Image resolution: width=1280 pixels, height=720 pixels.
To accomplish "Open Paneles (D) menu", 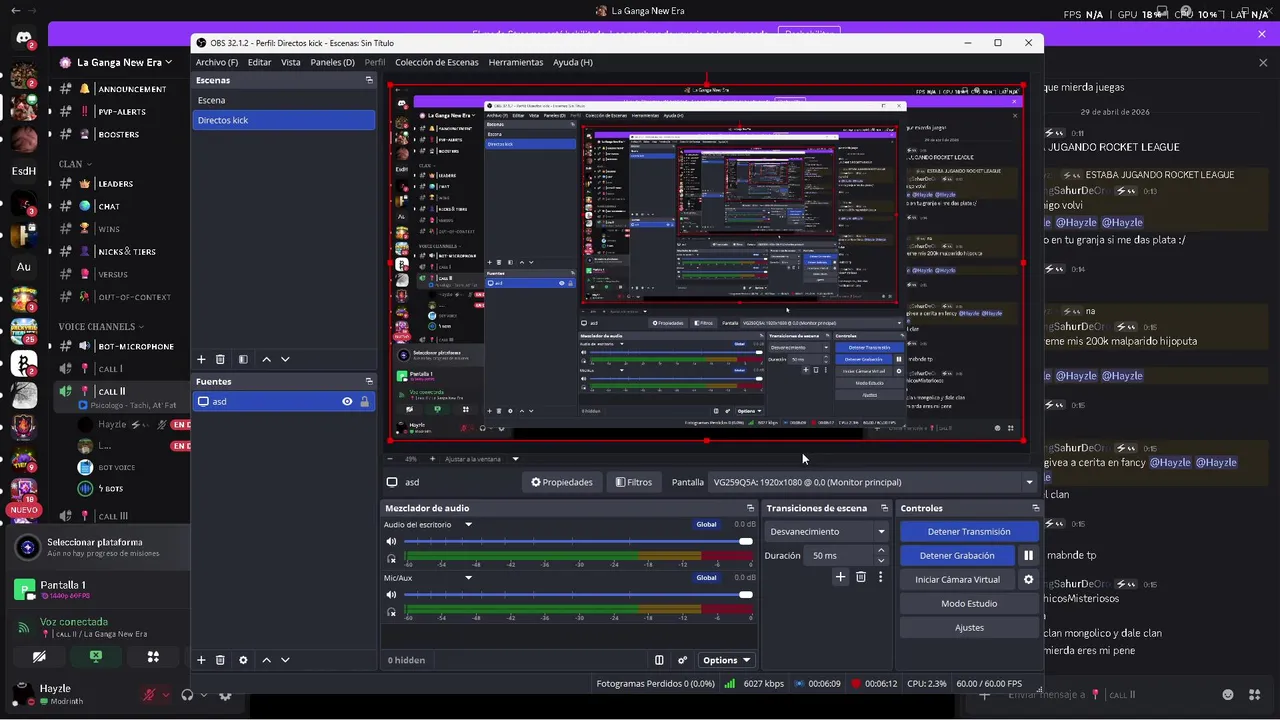I will [x=333, y=62].
